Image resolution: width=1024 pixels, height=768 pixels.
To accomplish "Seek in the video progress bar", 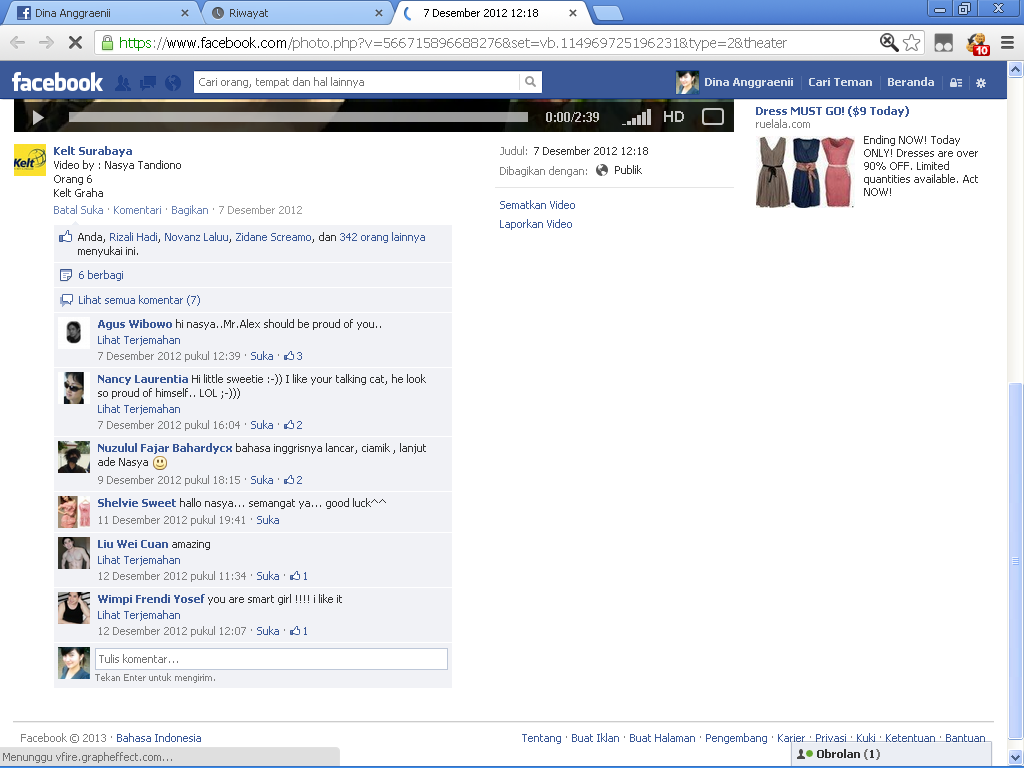I will click(x=298, y=118).
